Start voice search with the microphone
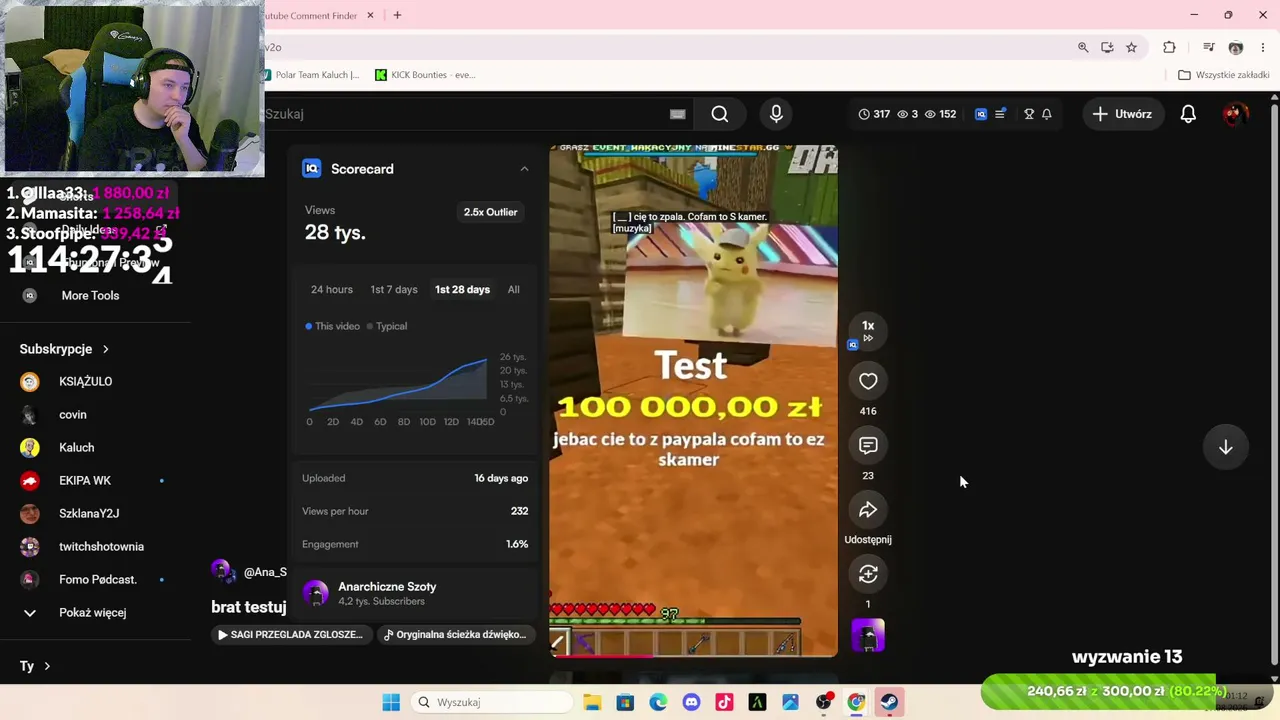 tap(776, 114)
